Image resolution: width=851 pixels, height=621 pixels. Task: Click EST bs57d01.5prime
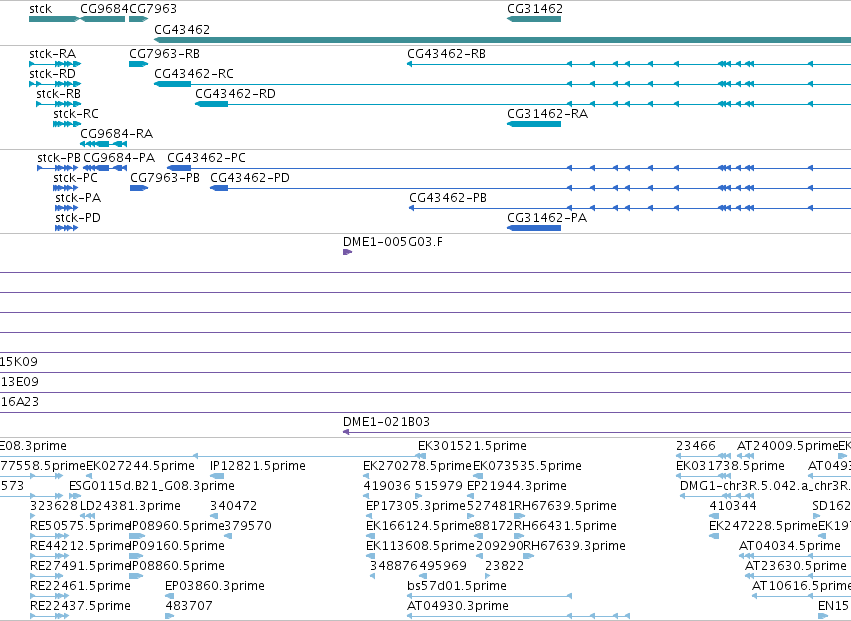(x=490, y=596)
